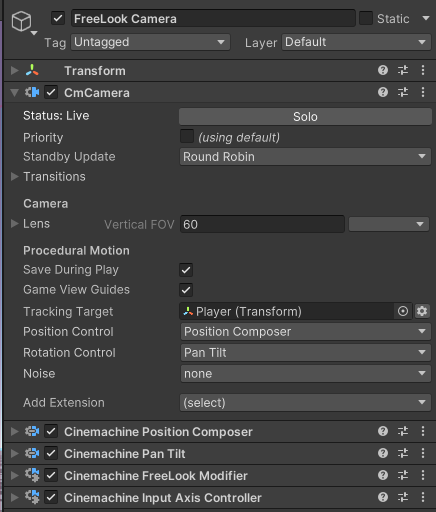Screen dimensions: 436x512
Task: Click the Cinemachine Input Axis Controller icon
Action: pyautogui.click(x=32, y=497)
